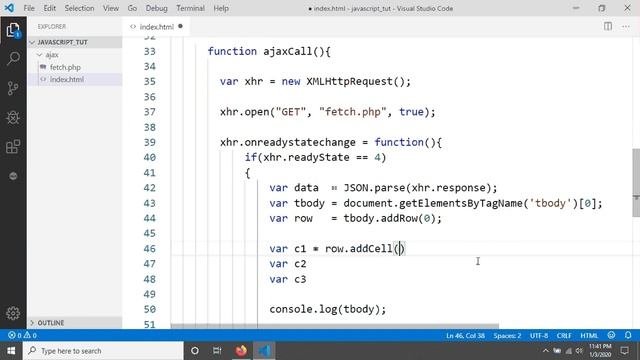Open the Debug view bug icon
This screenshot has height=360, width=640.
[x=13, y=118]
